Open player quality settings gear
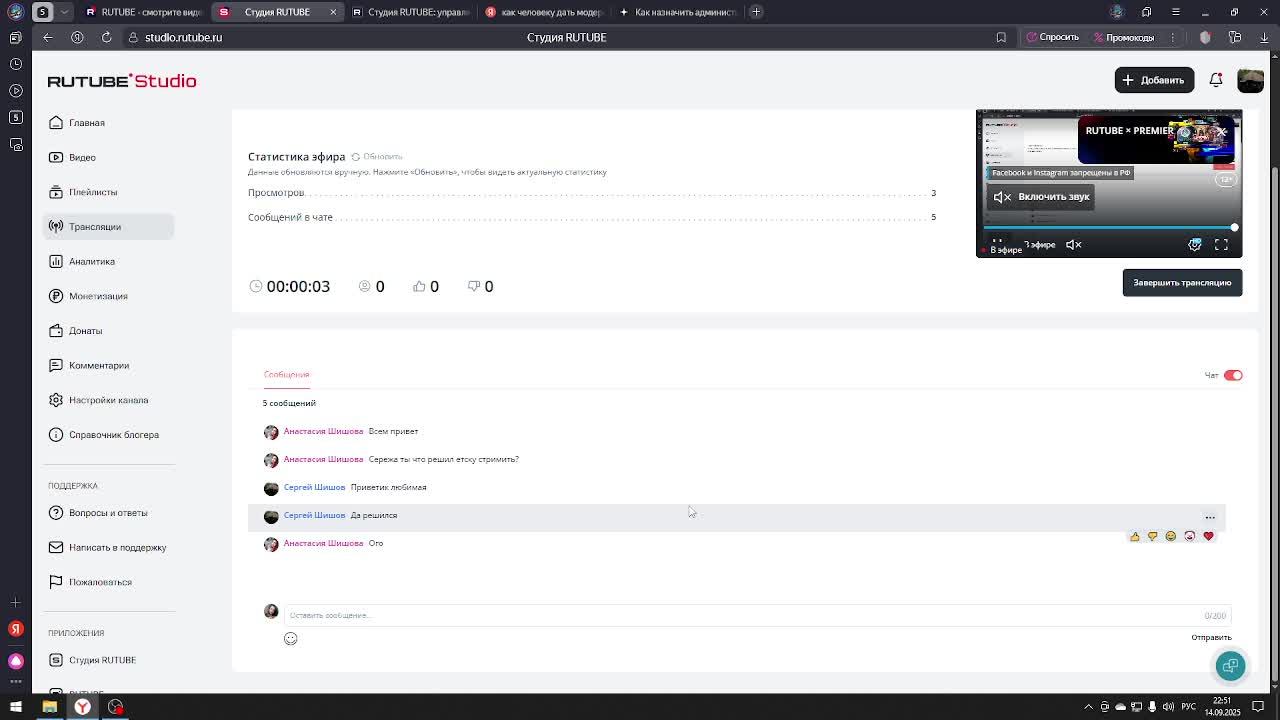 [x=1195, y=245]
